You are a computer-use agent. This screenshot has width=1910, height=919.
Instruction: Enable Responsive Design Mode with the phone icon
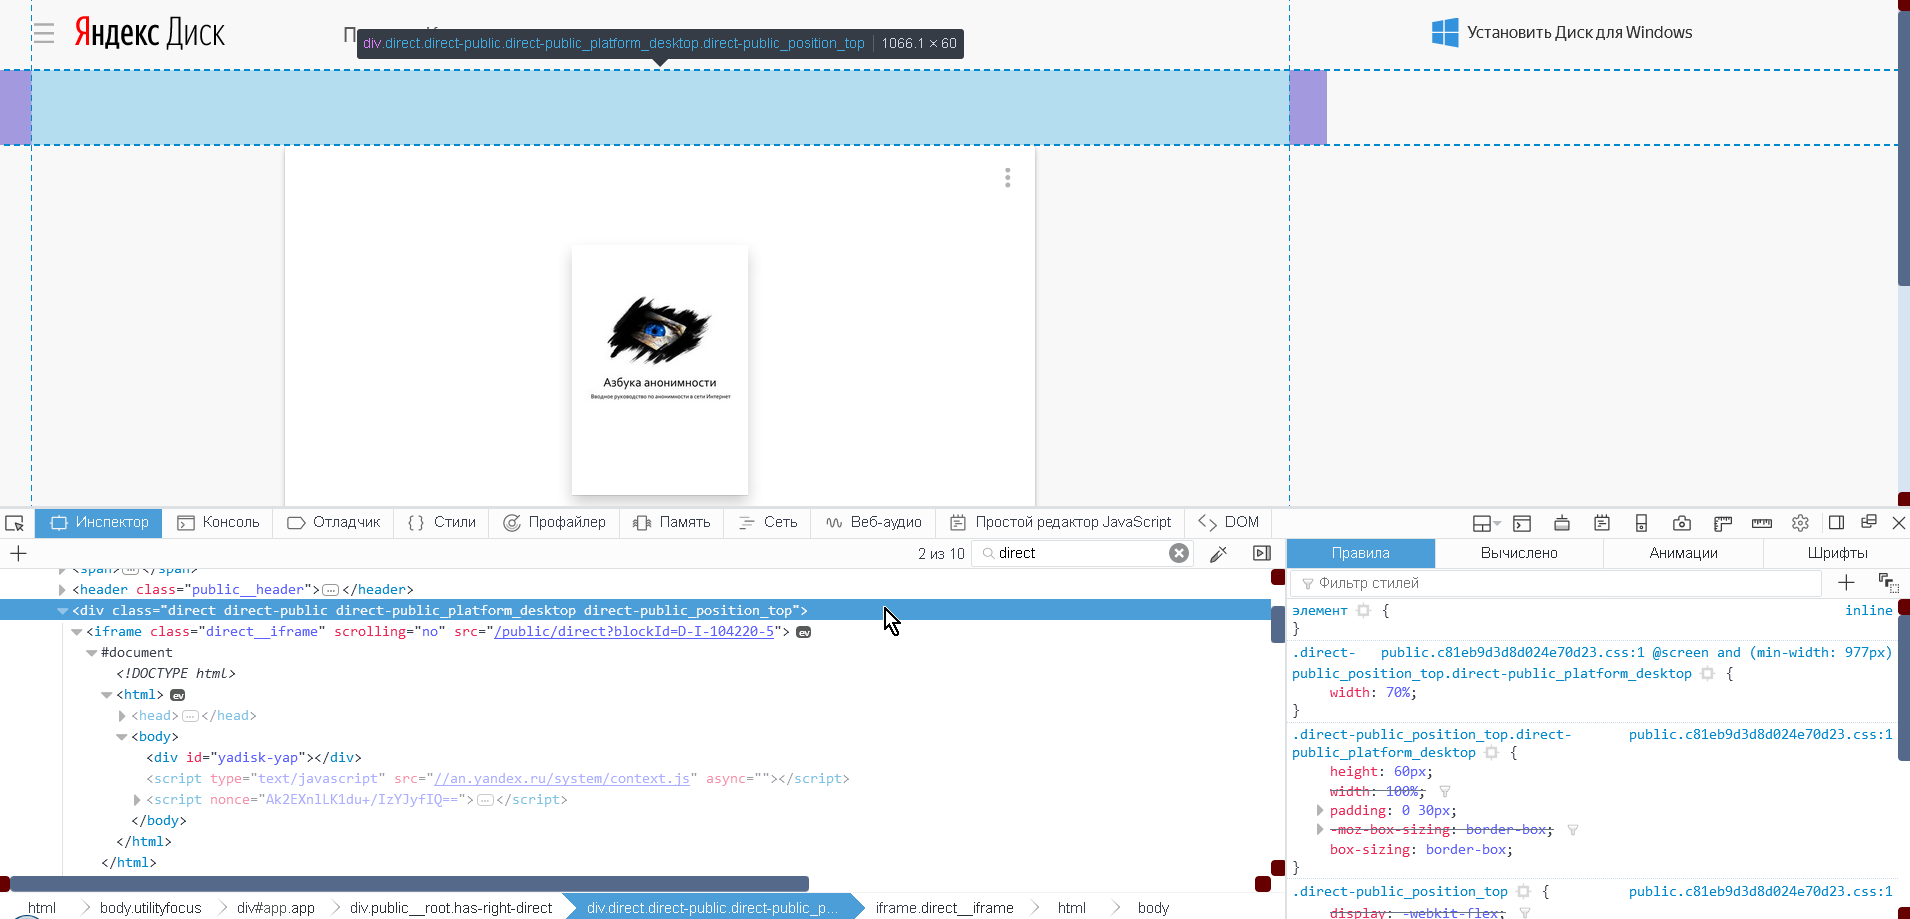(x=1641, y=522)
